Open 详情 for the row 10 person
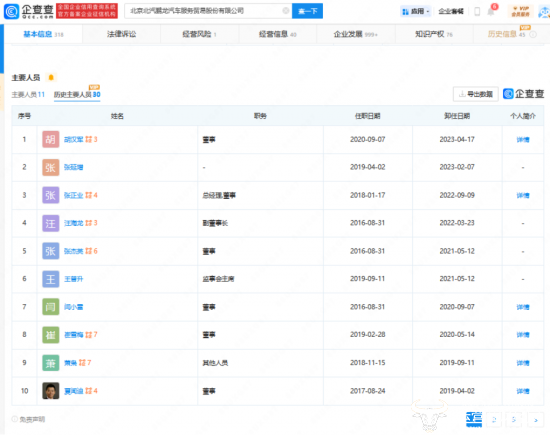This screenshot has width=550, height=435. [523, 391]
